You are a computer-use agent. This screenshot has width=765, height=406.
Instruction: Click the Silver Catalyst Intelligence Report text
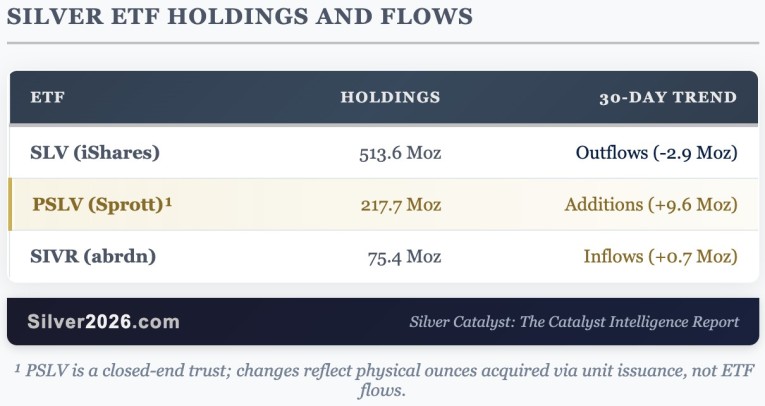574,322
